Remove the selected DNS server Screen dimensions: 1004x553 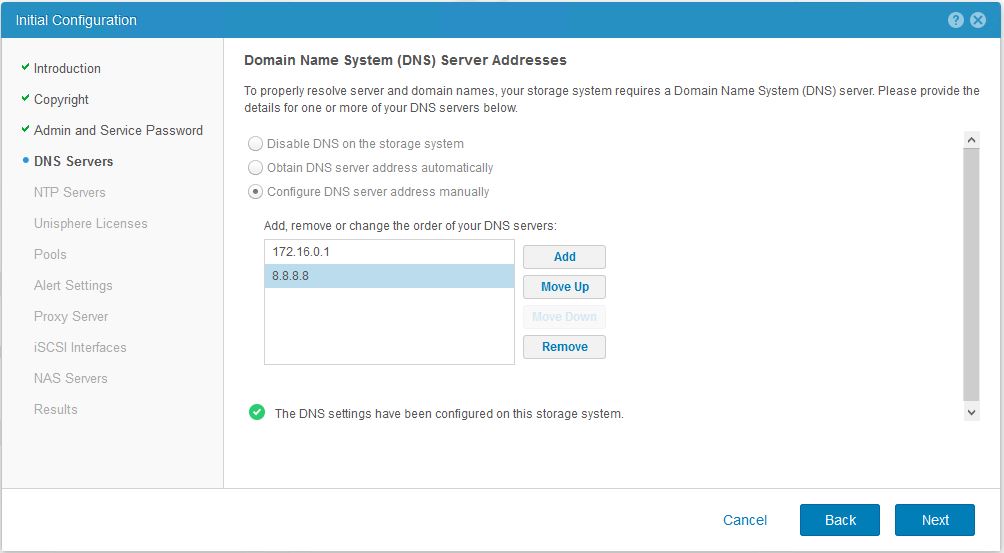[564, 347]
